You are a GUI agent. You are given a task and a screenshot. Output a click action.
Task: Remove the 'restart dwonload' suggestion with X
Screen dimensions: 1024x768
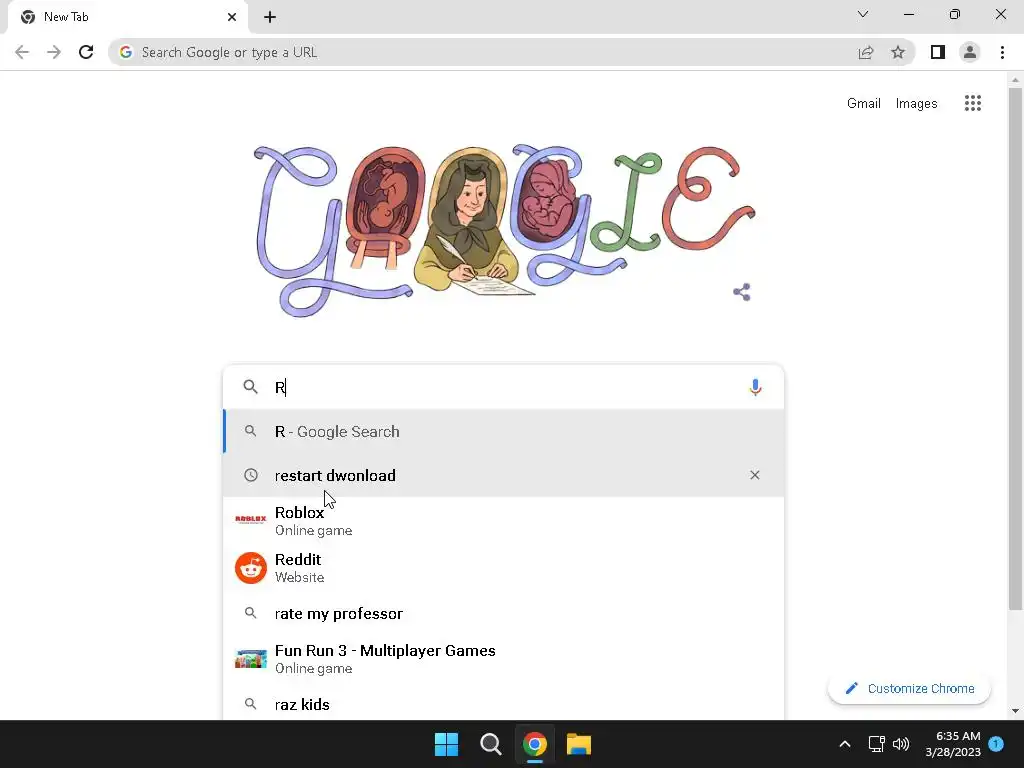click(755, 475)
